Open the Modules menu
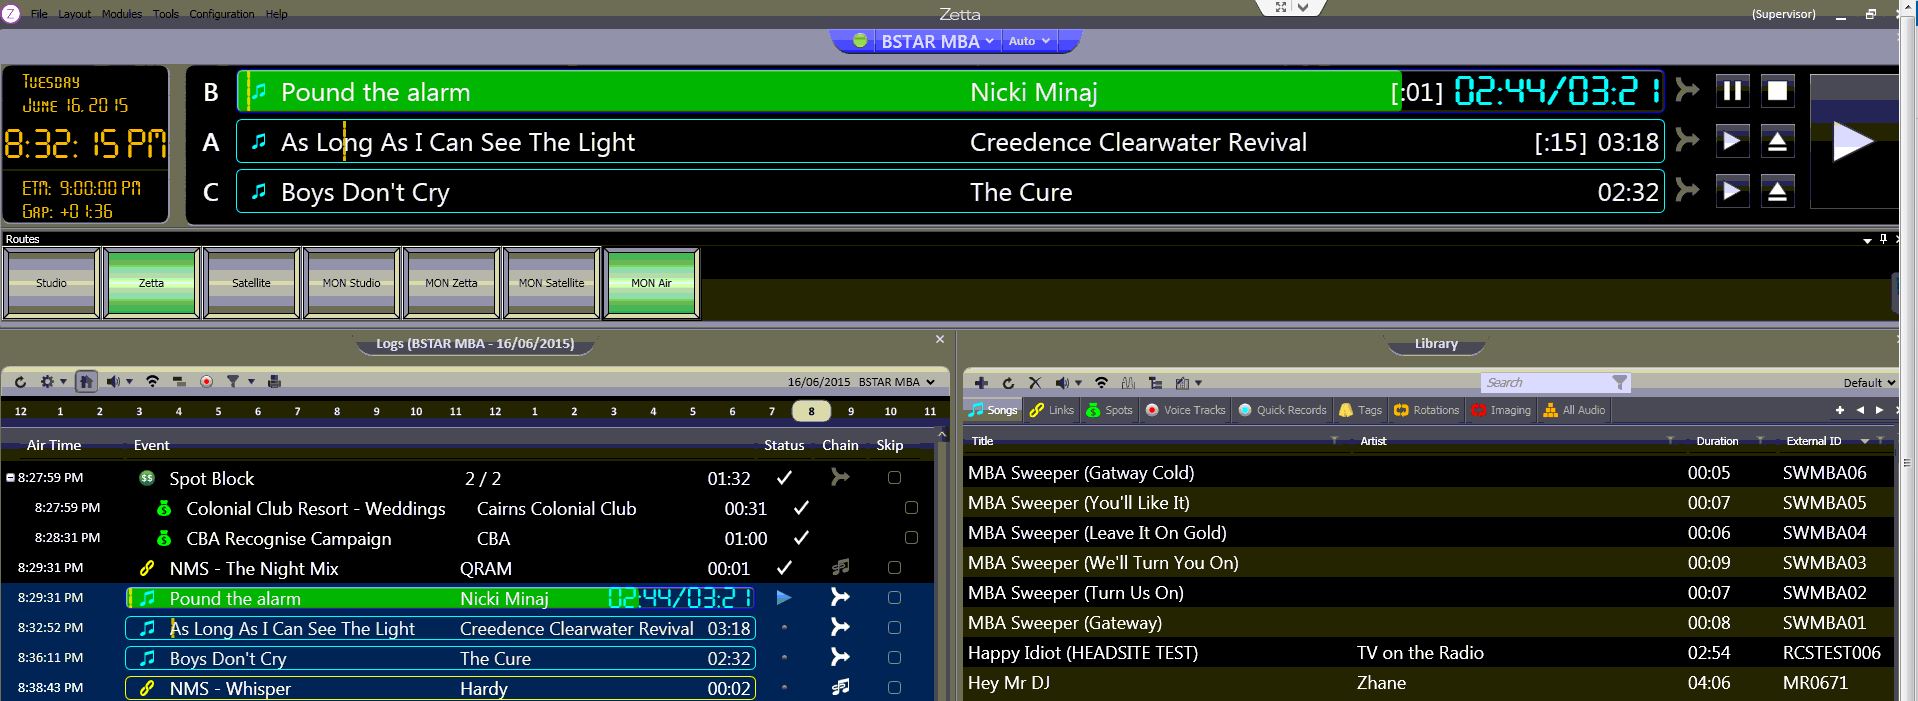The image size is (1918, 701). (121, 14)
